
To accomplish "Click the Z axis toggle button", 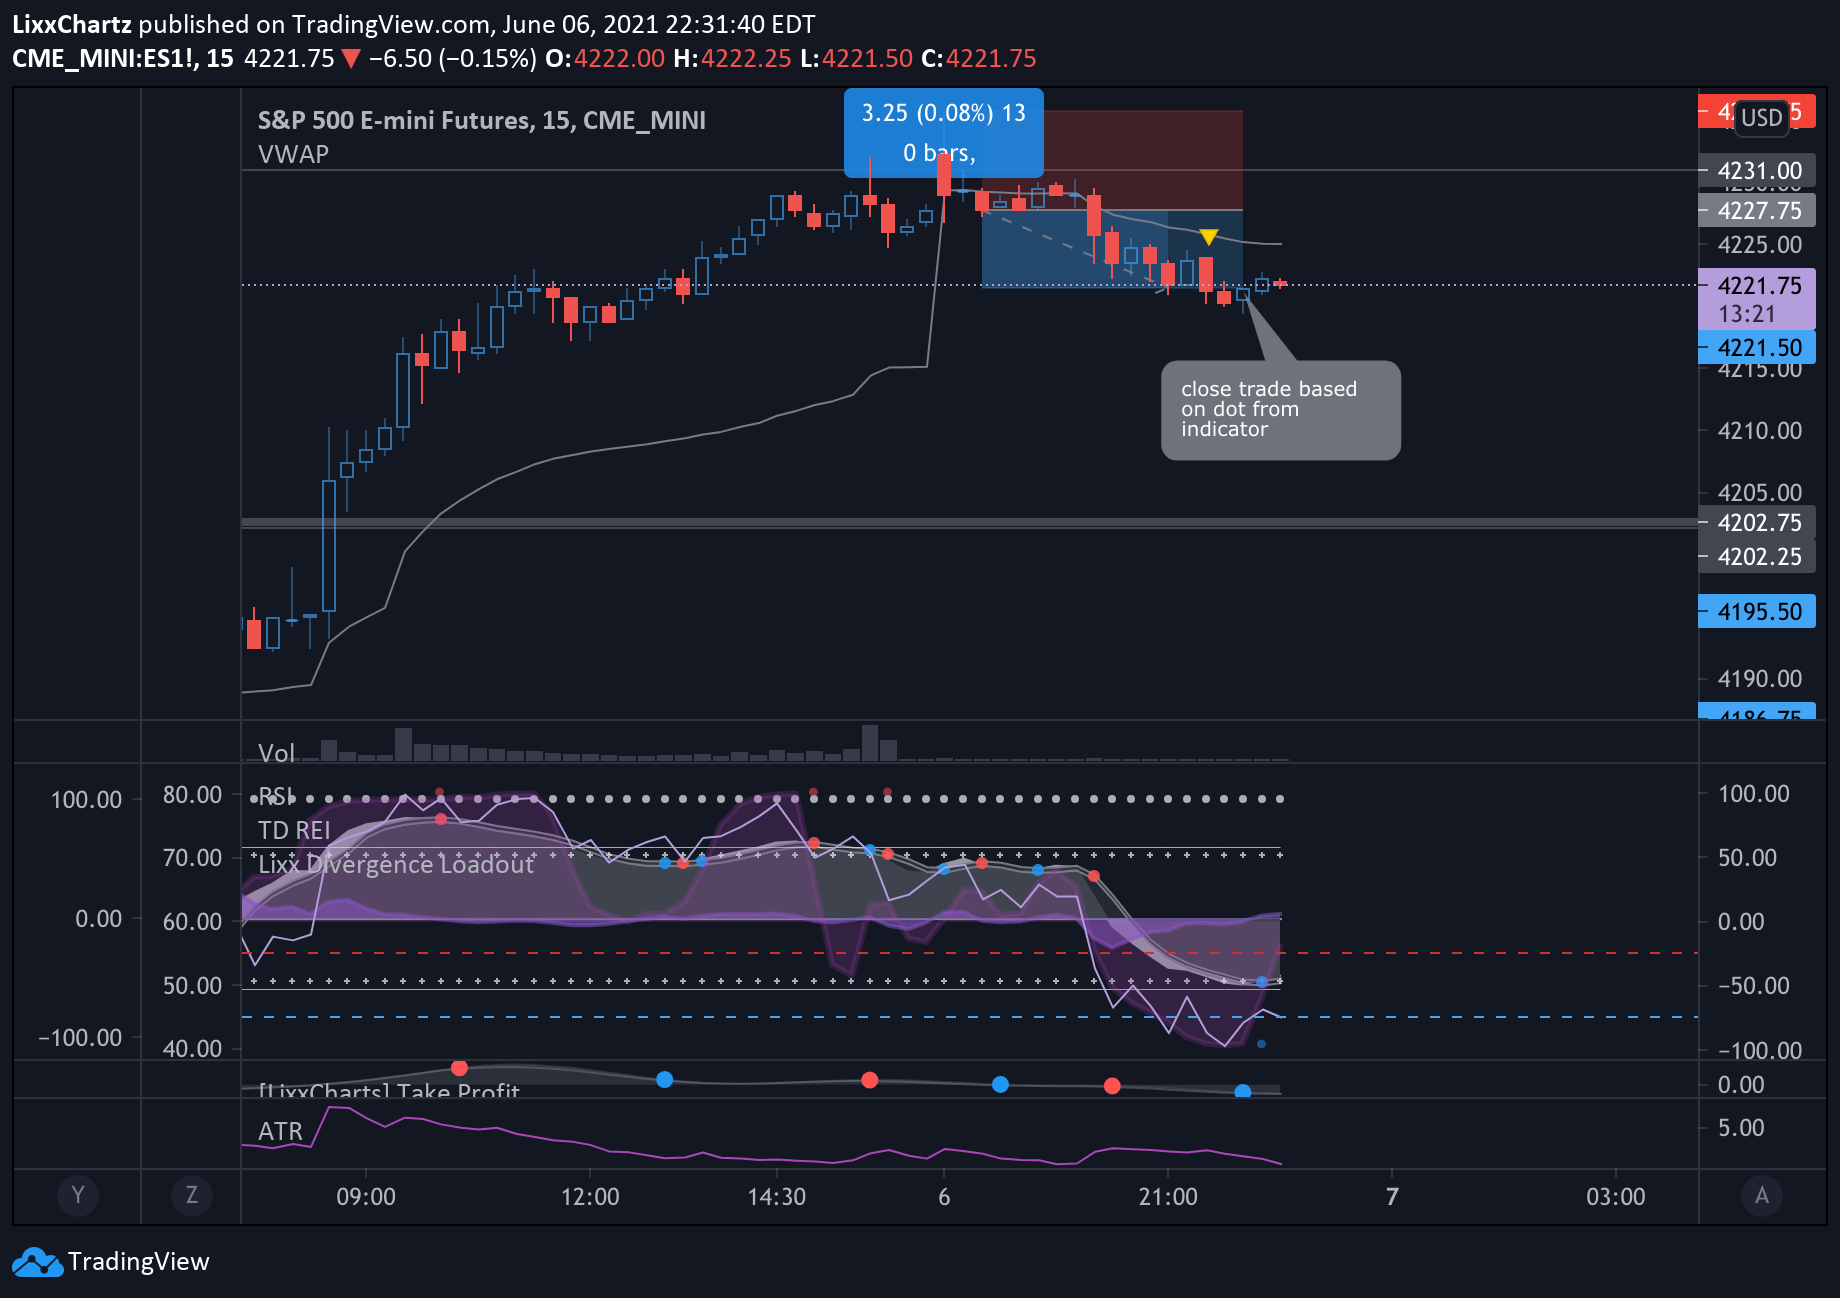I will click(191, 1195).
